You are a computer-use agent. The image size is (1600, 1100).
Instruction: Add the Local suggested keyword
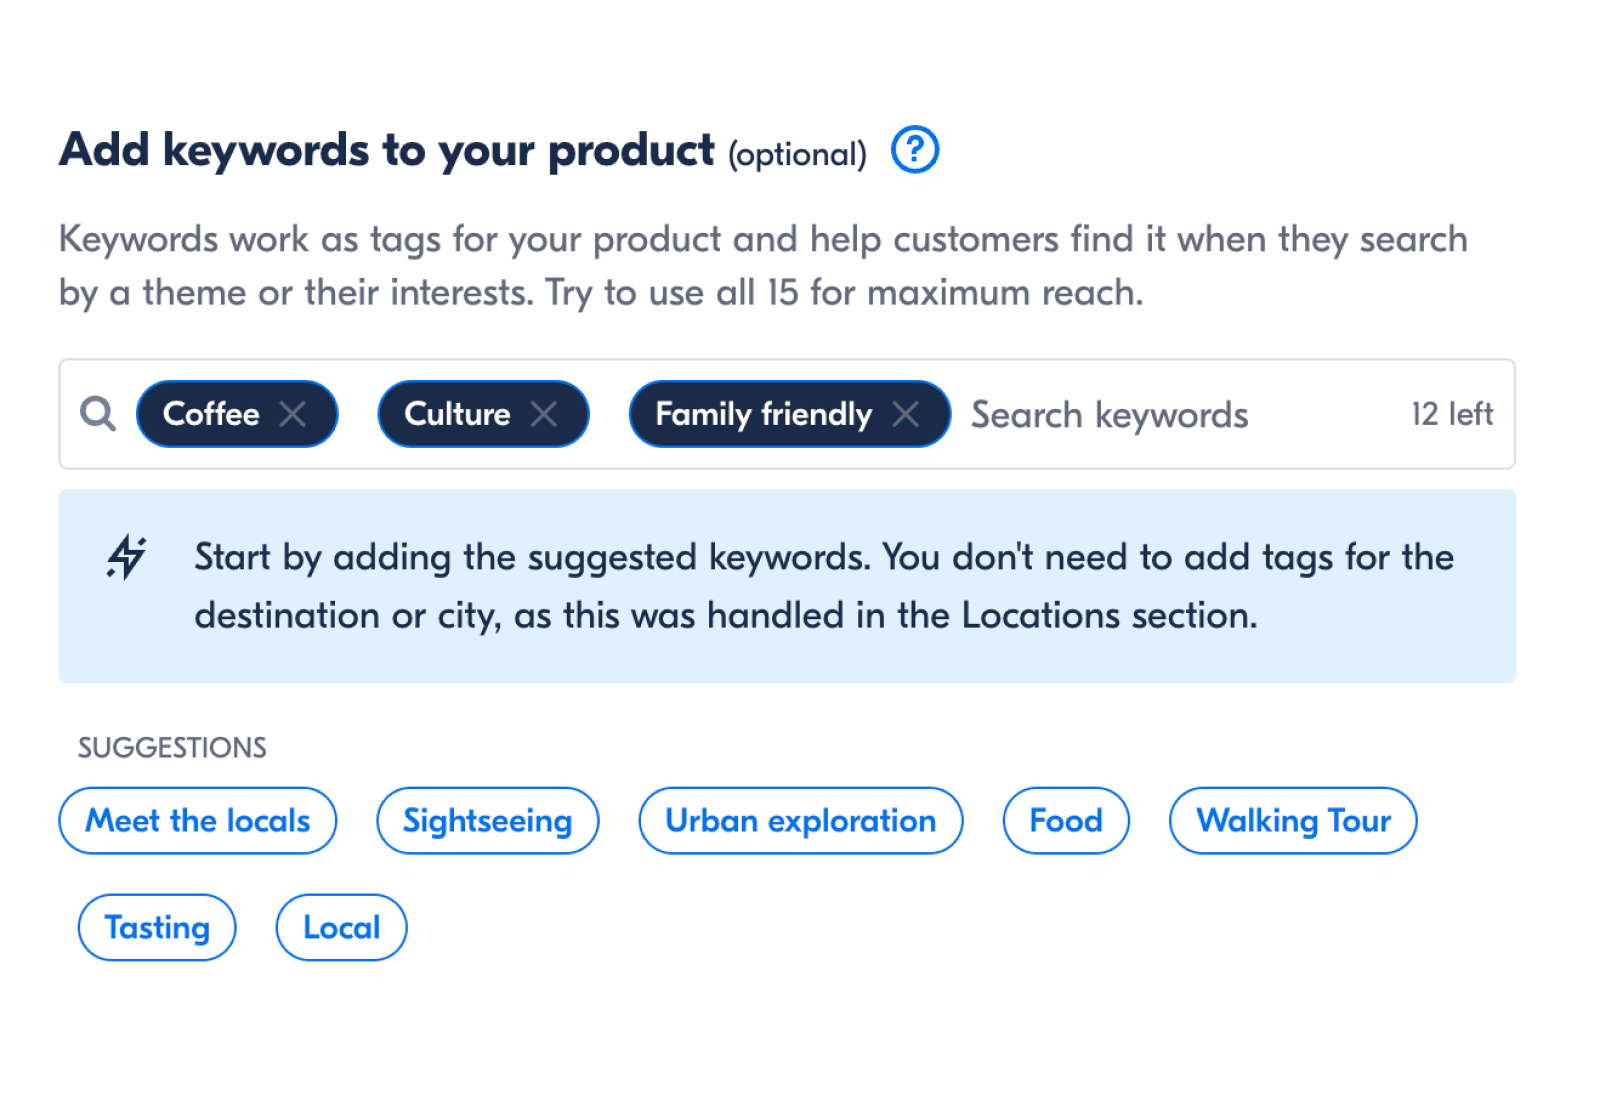[x=341, y=927]
